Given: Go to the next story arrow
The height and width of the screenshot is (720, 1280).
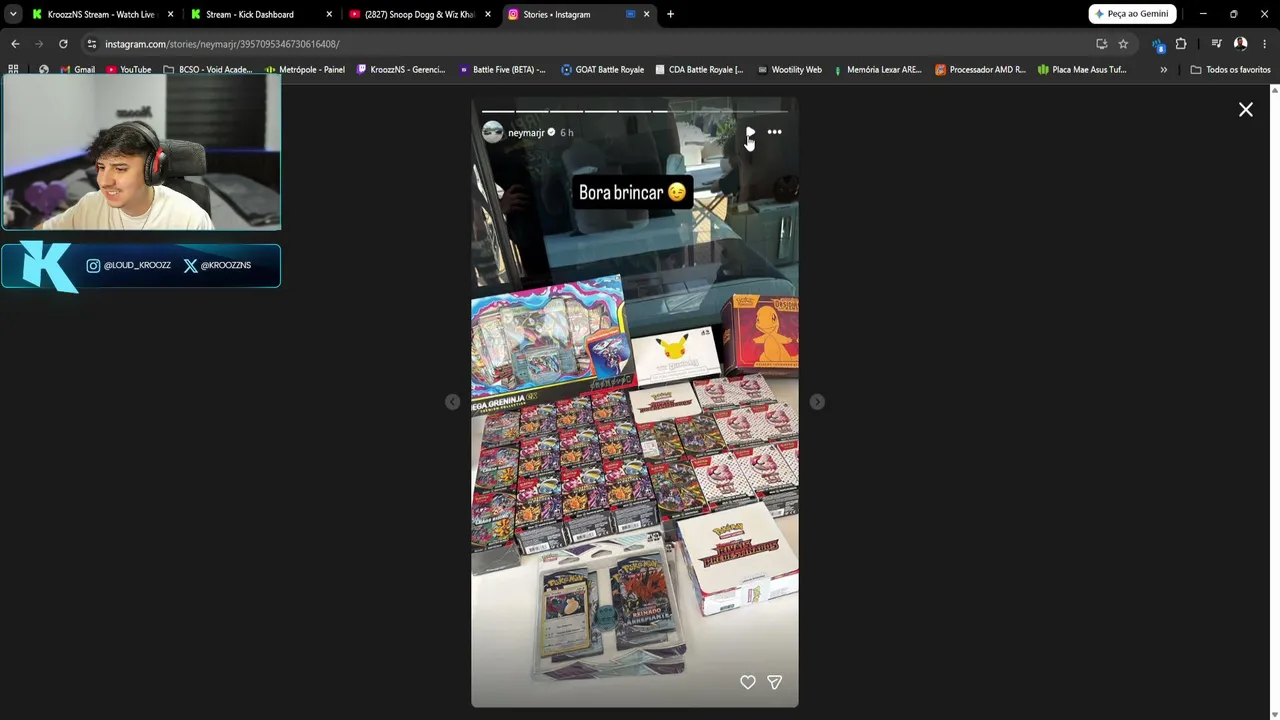Looking at the screenshot, I should [x=817, y=402].
